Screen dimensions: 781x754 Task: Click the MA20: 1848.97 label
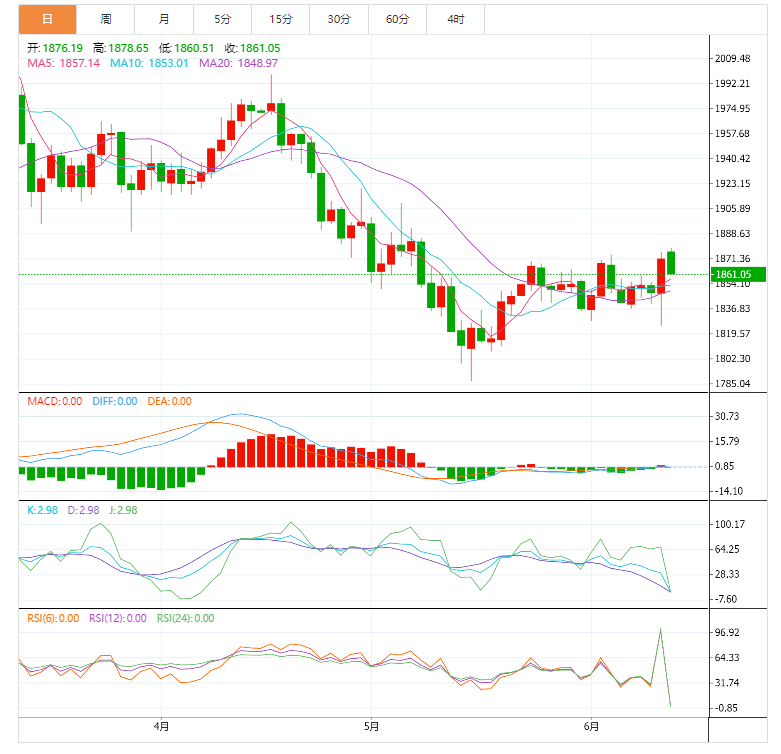(239, 63)
